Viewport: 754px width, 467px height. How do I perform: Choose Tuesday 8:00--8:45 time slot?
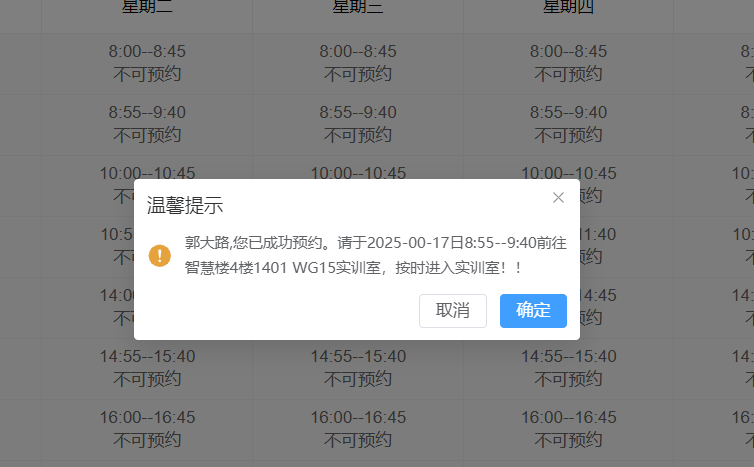coord(147,62)
